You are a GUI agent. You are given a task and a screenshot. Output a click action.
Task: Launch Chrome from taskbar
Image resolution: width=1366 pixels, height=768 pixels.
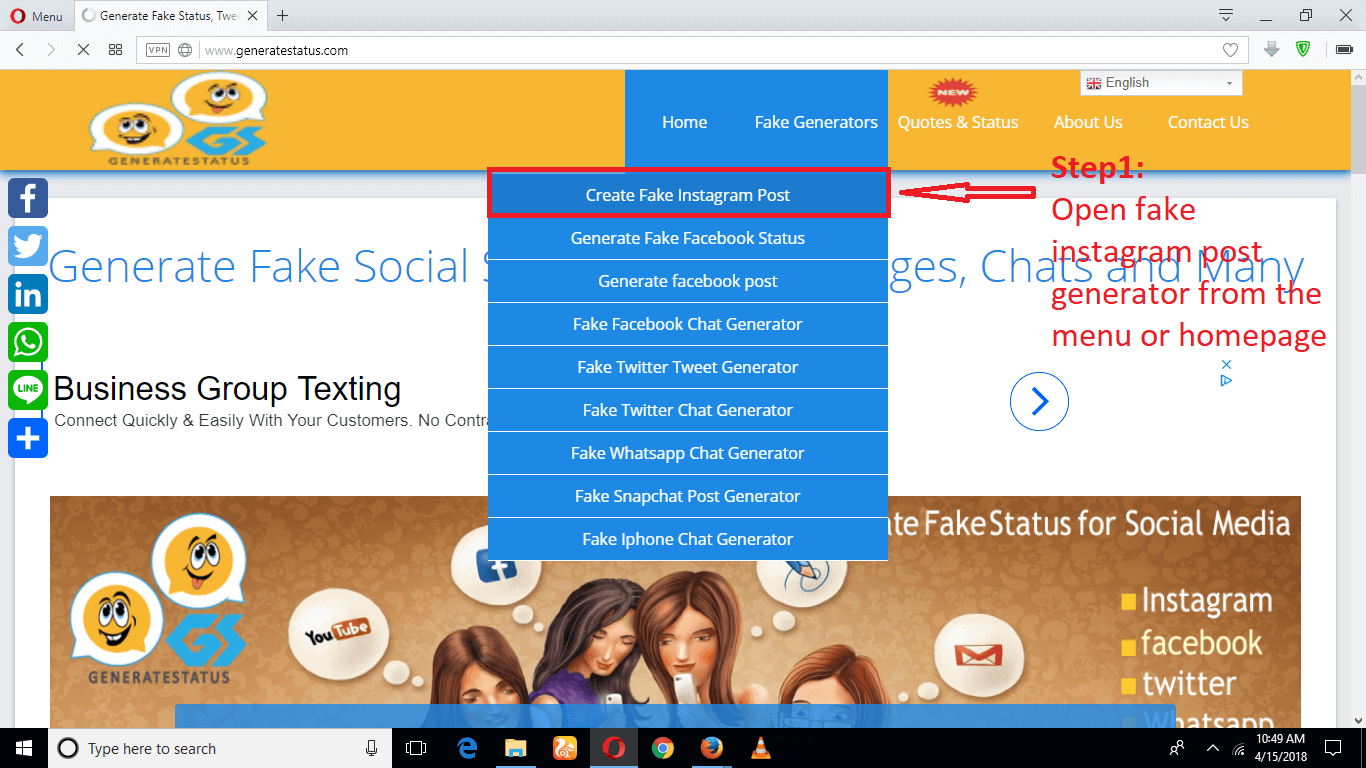tap(662, 748)
